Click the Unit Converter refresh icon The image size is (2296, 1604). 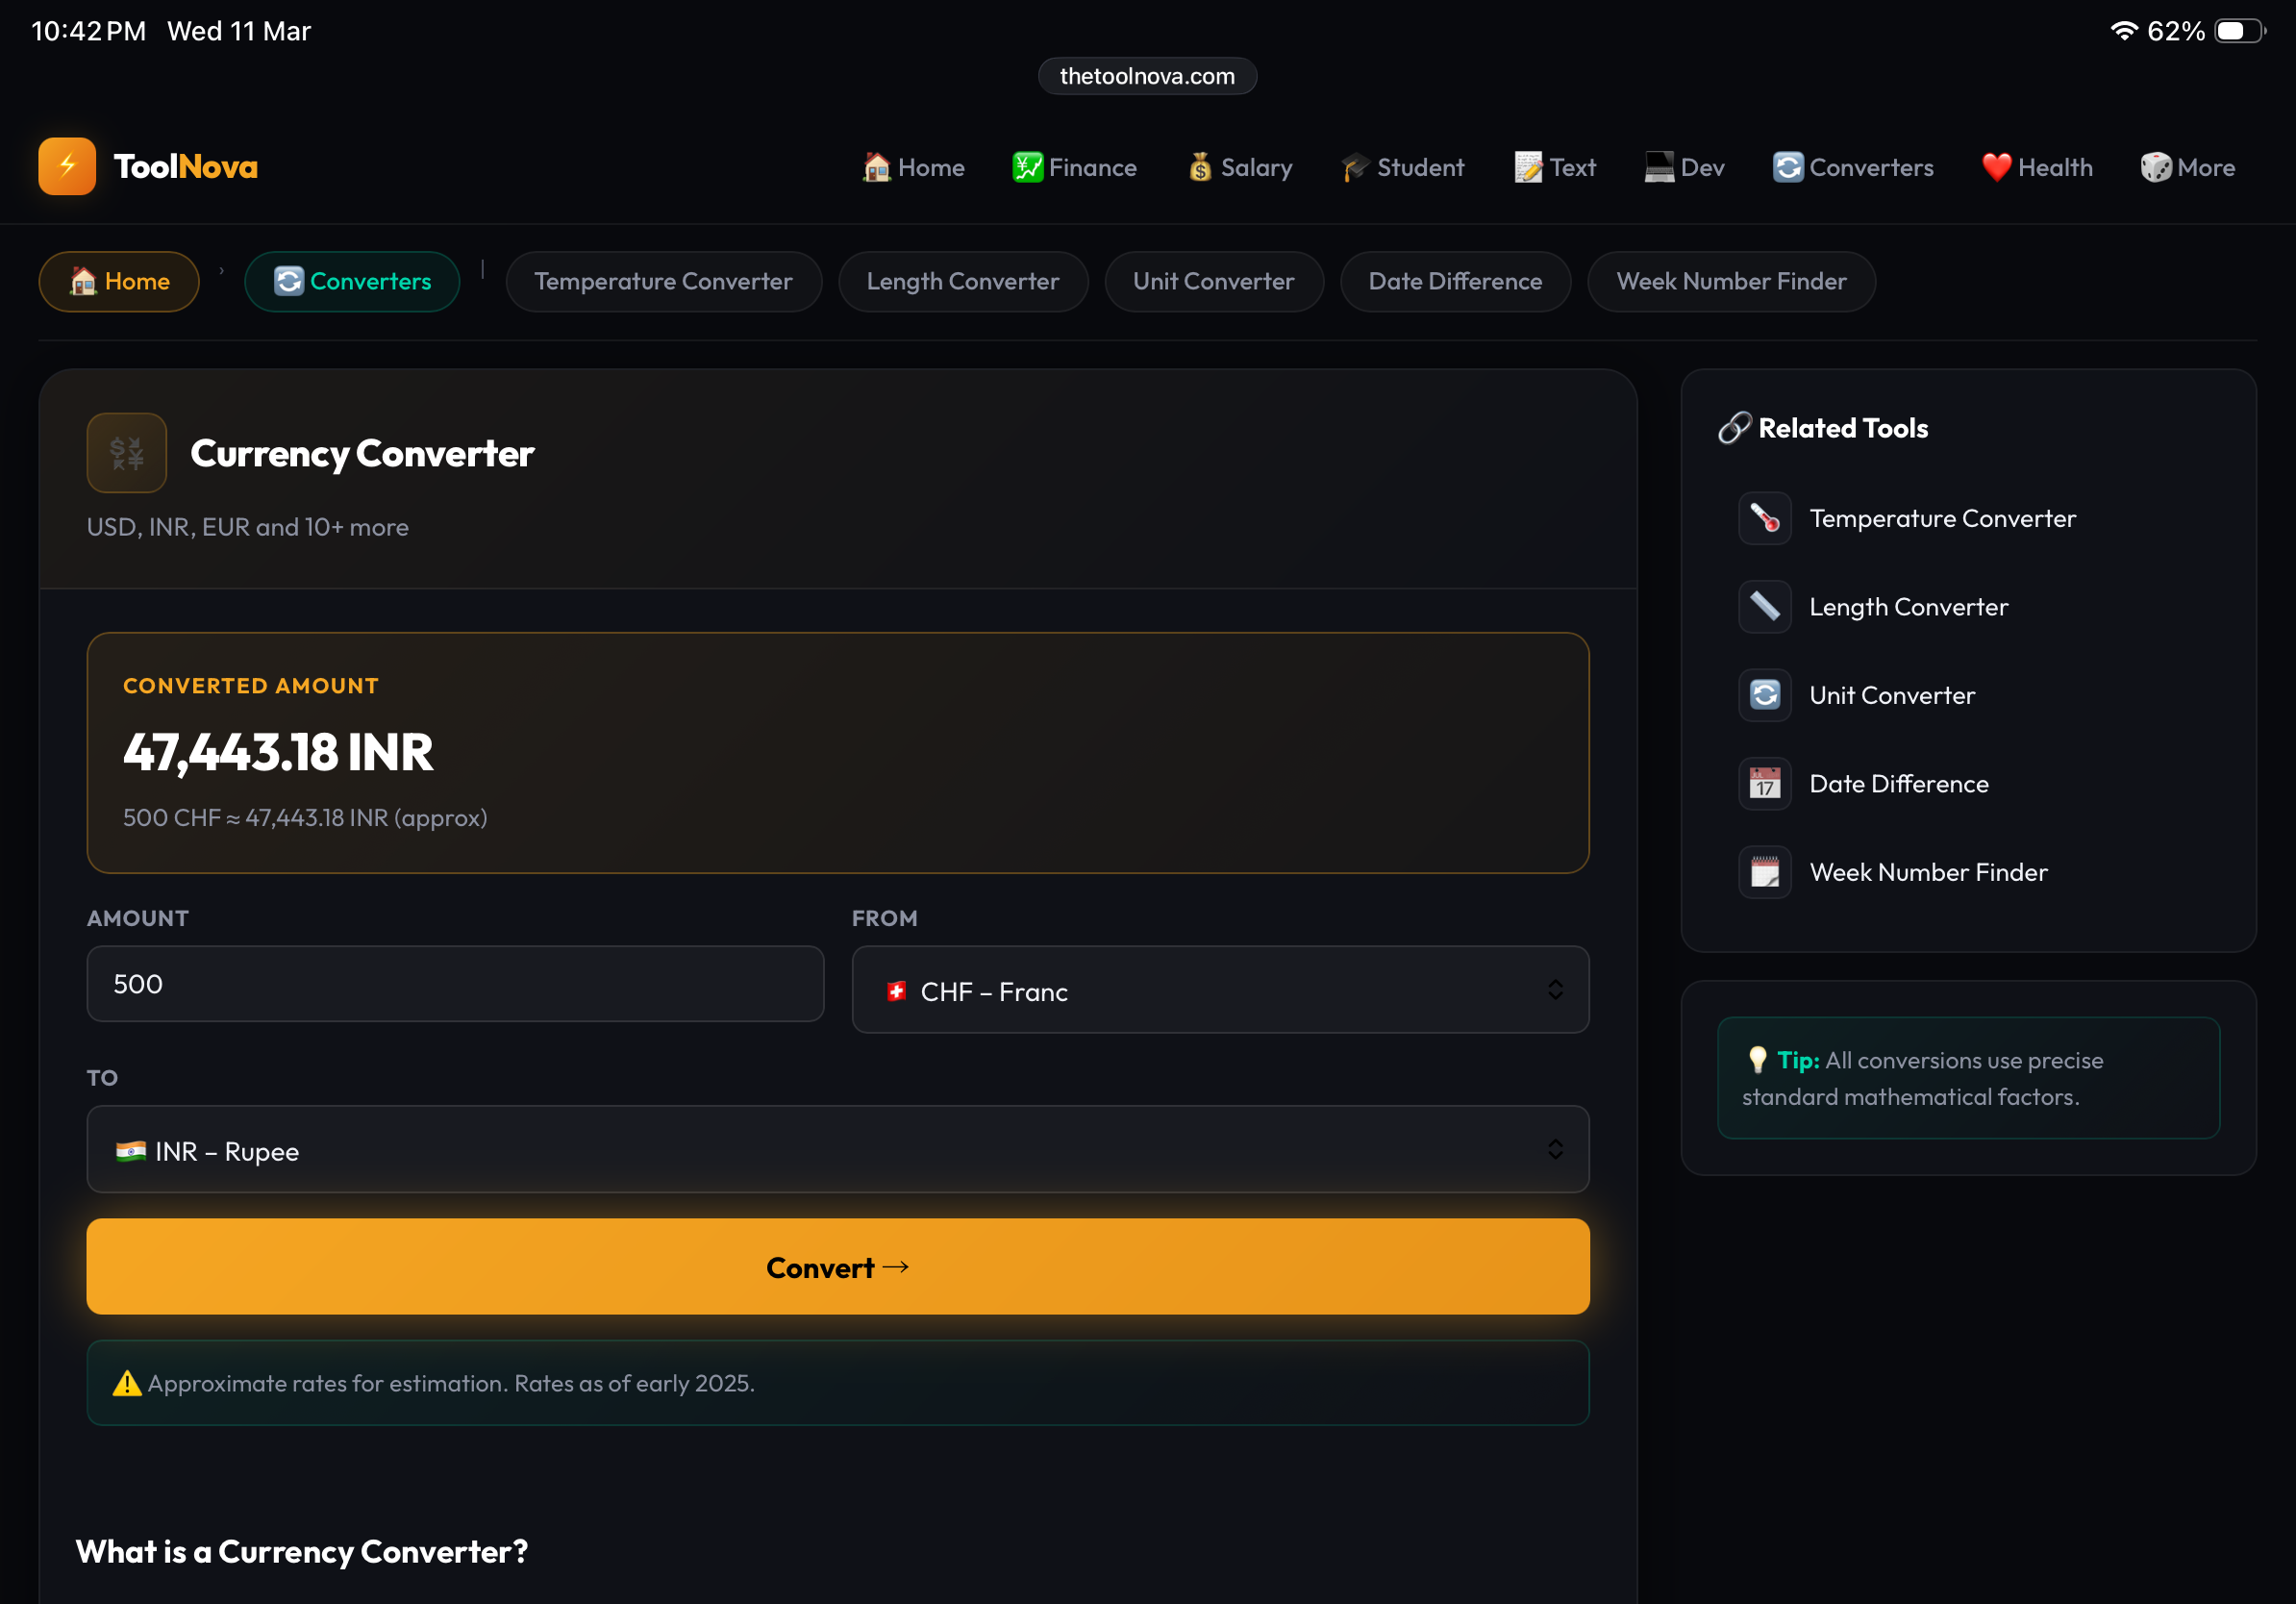(x=1764, y=695)
